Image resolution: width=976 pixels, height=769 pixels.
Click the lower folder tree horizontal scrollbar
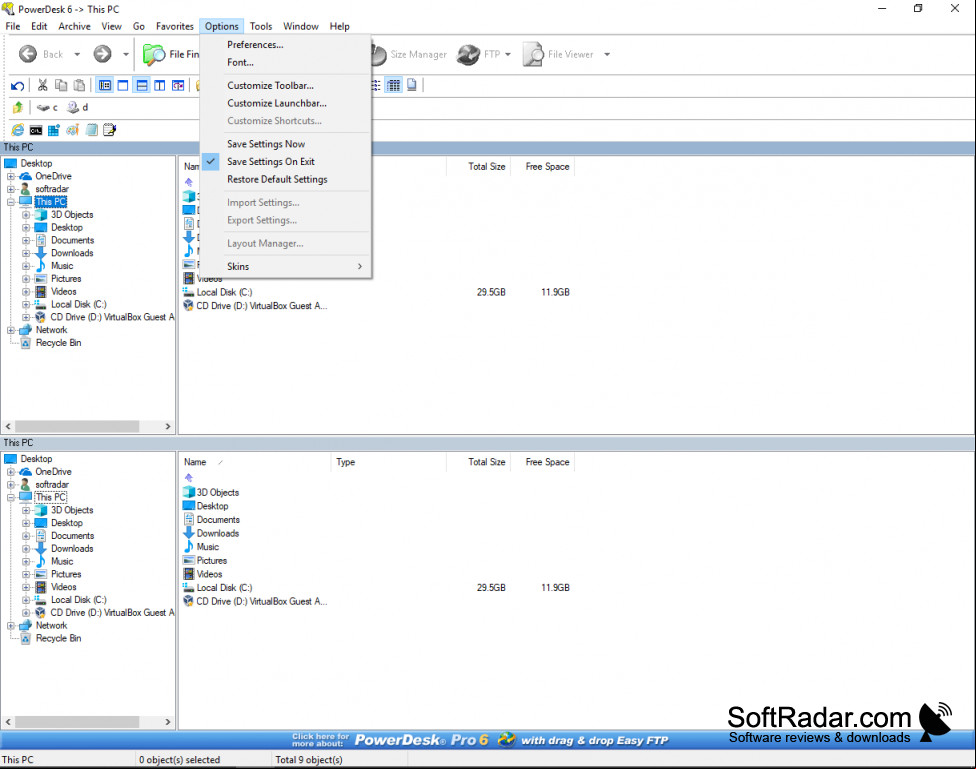click(77, 722)
